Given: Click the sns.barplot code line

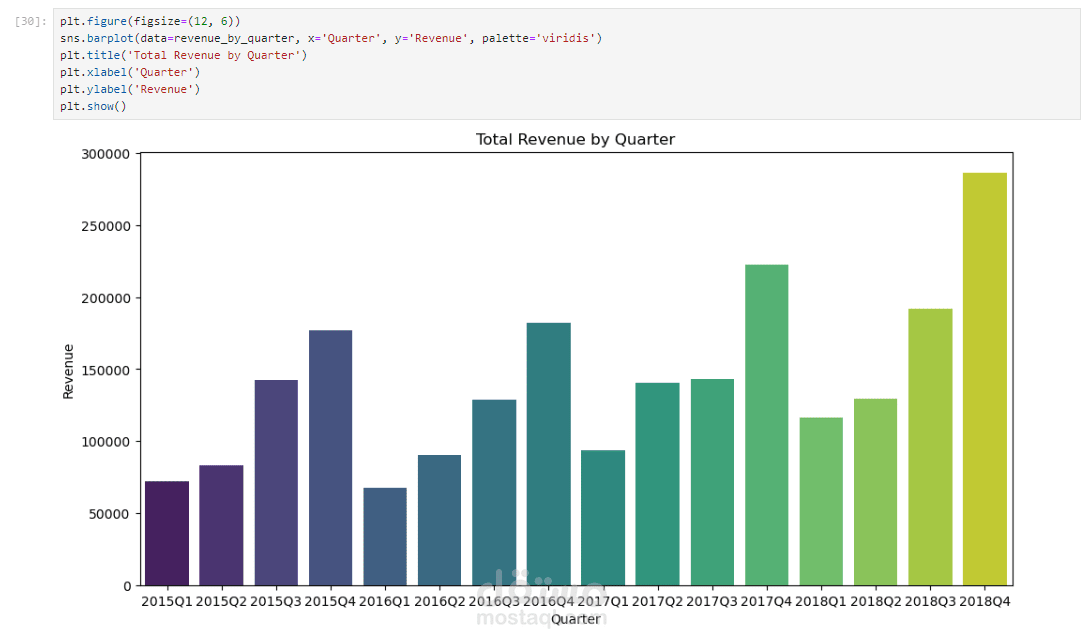Looking at the screenshot, I should pos(330,38).
